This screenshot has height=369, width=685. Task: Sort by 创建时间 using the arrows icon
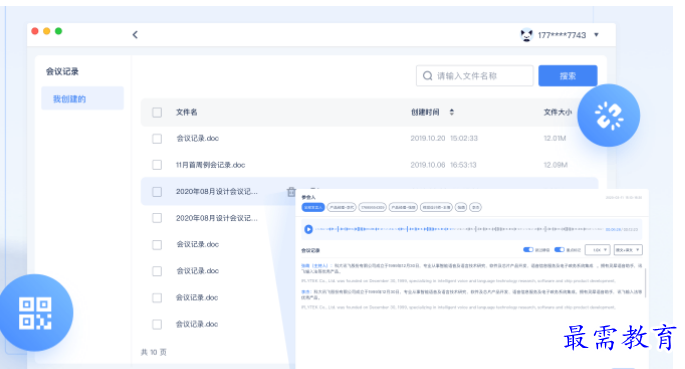point(452,112)
